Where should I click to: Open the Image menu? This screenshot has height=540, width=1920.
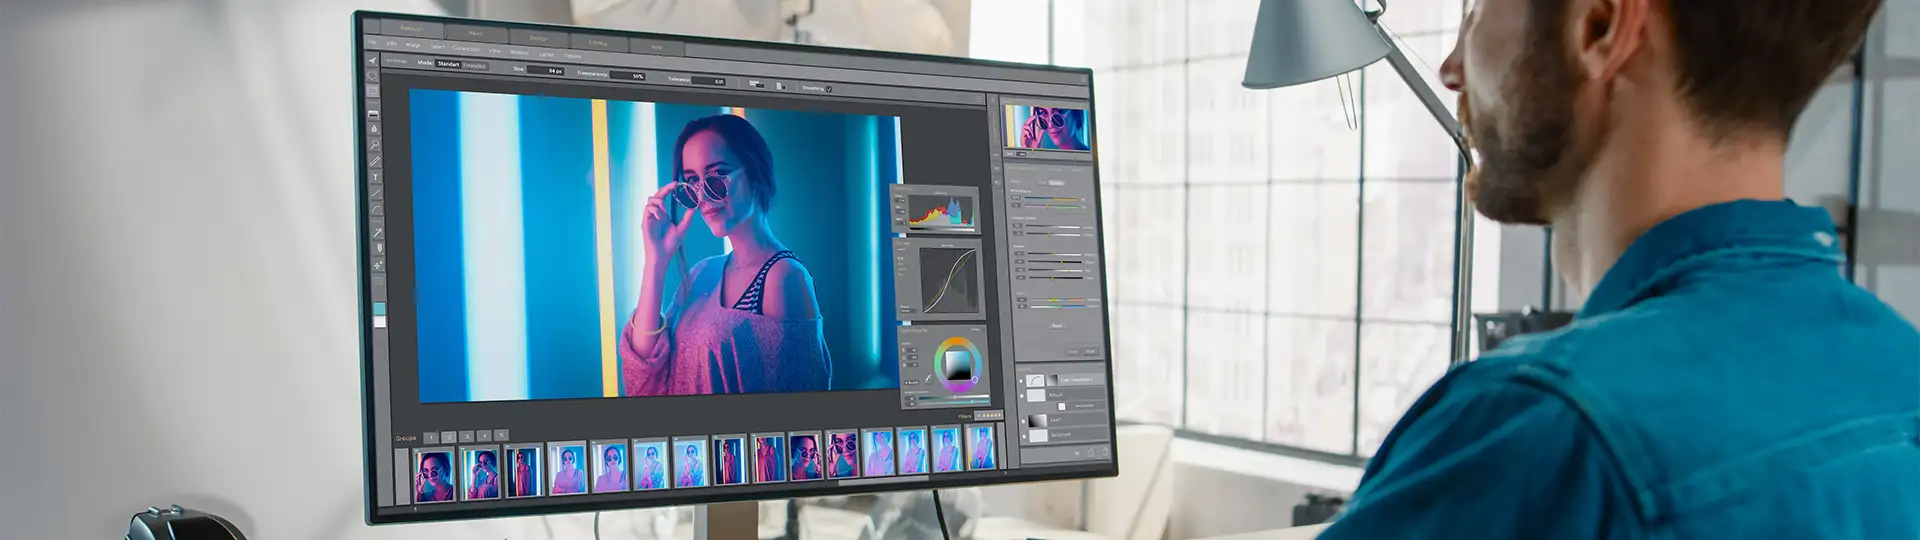413,45
